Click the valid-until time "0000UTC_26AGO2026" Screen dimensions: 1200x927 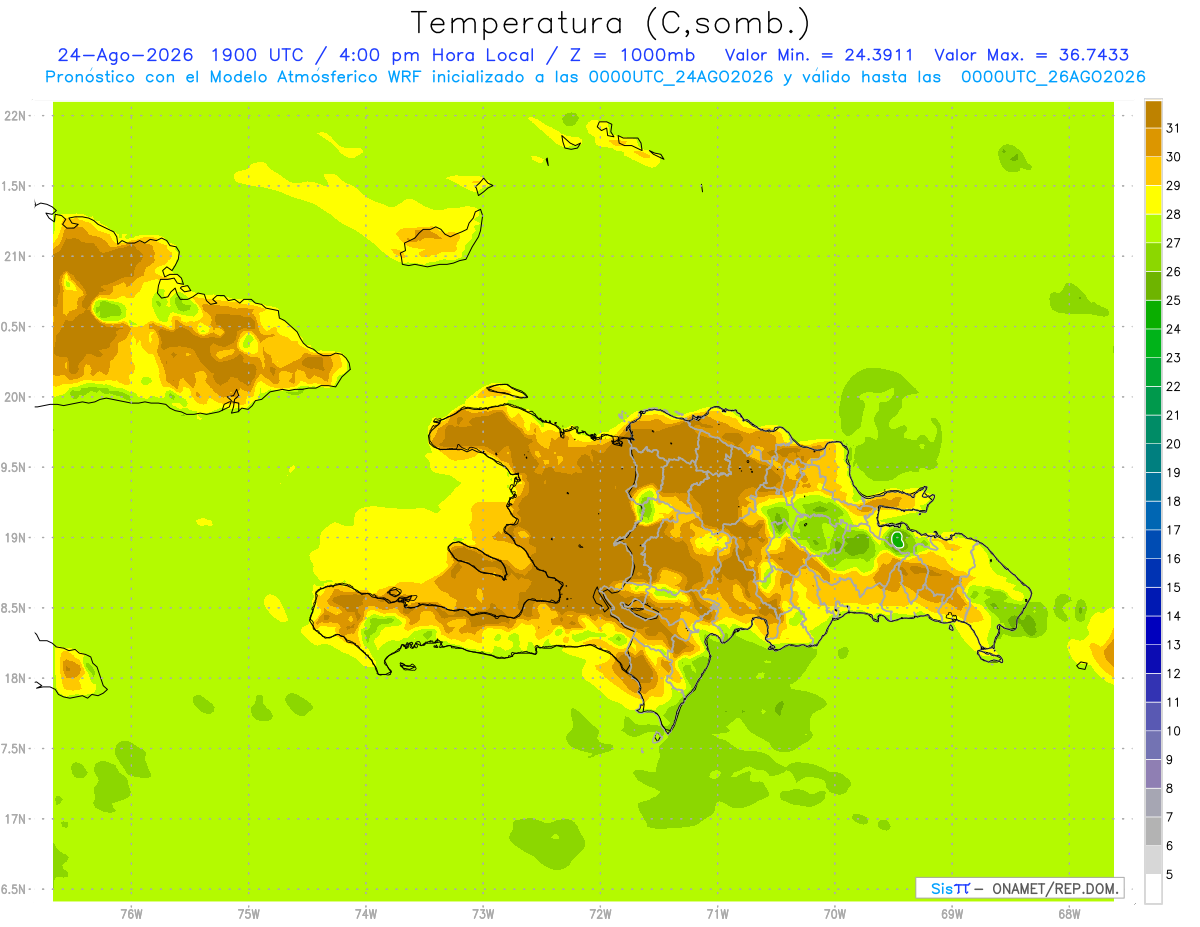[1053, 77]
